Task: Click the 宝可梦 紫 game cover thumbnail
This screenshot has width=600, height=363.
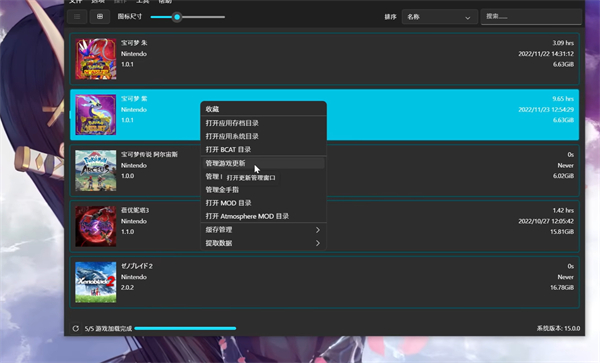Action: pos(96,115)
